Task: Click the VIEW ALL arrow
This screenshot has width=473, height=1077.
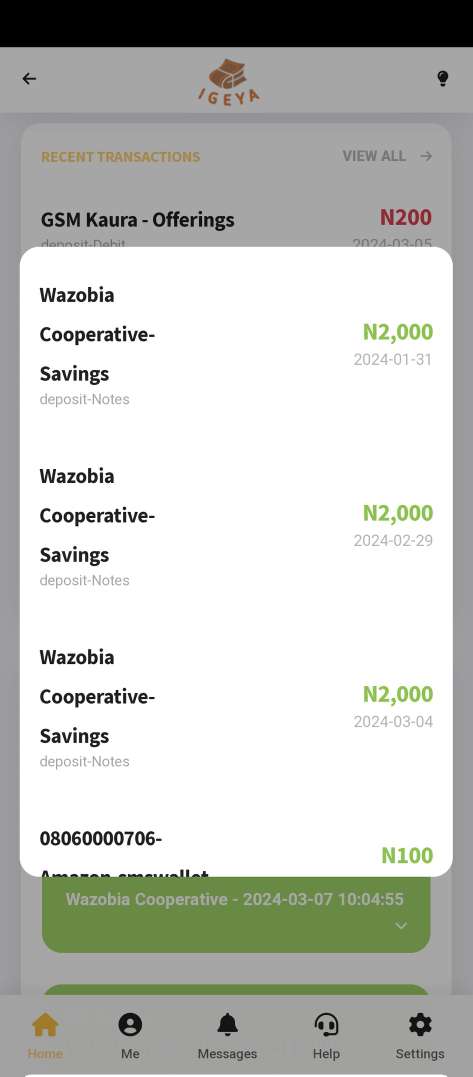Action: click(x=426, y=157)
